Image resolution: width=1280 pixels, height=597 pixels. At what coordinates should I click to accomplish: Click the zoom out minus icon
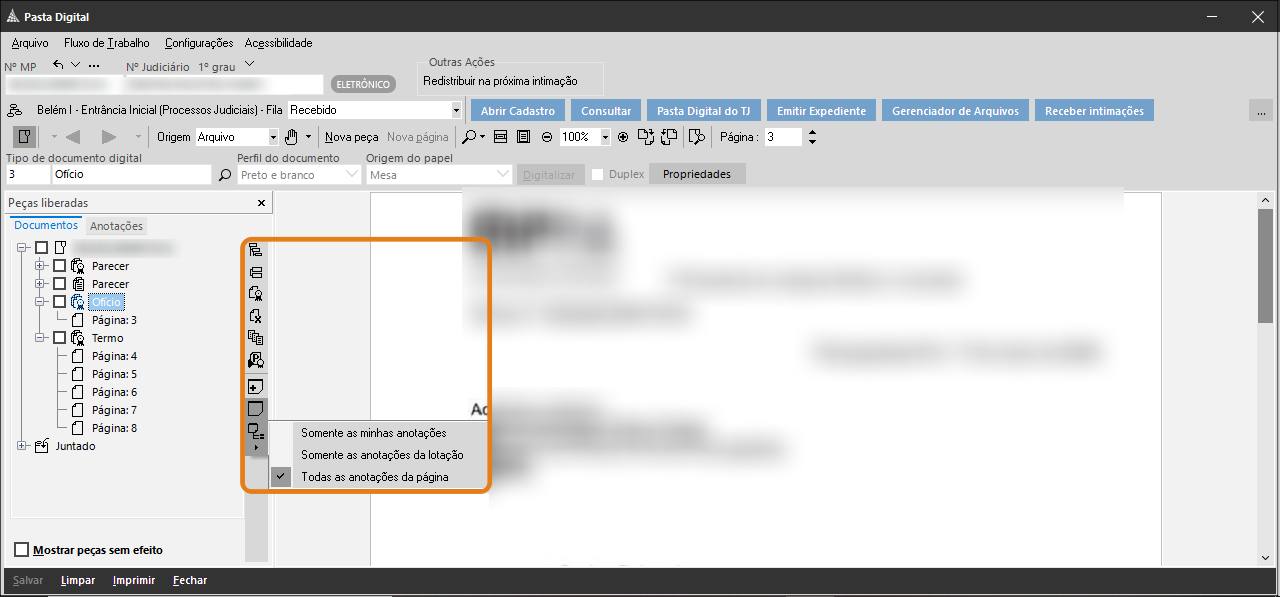point(547,137)
